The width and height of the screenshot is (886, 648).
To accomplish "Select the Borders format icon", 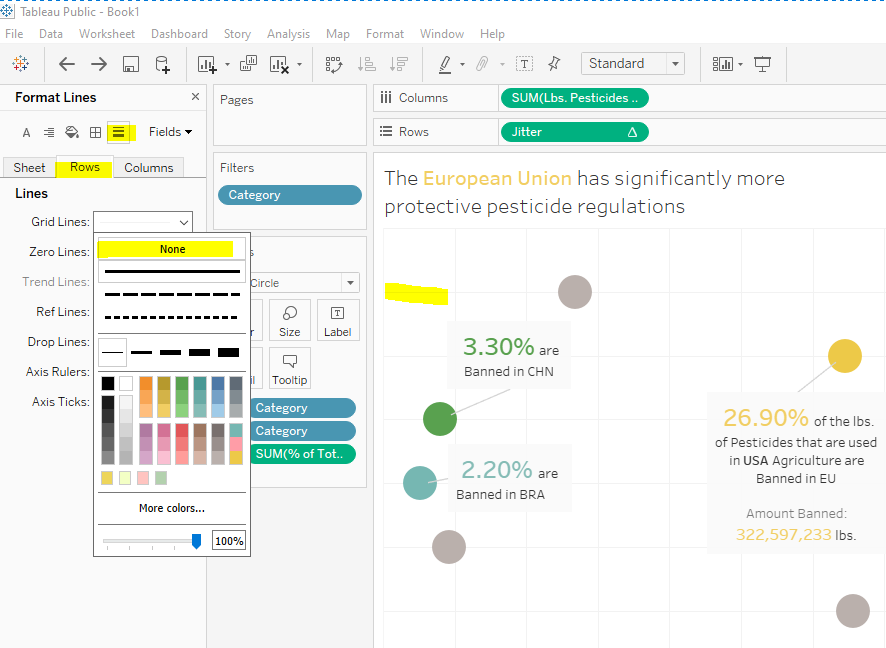I will click(95, 132).
